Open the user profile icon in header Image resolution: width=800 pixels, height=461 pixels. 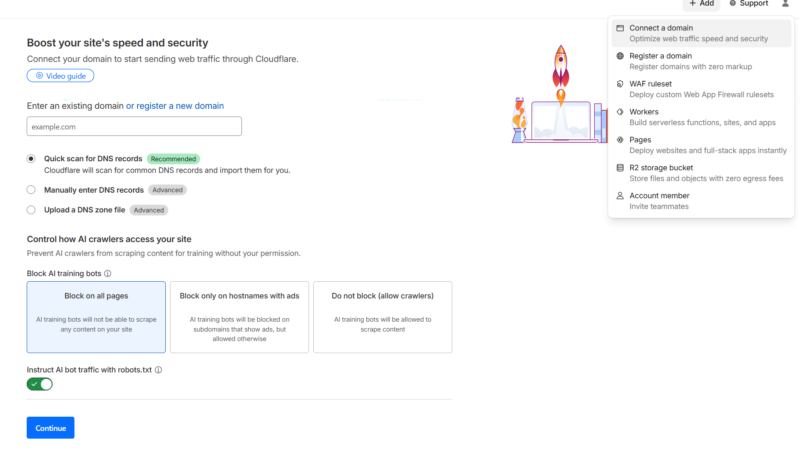[x=785, y=4]
